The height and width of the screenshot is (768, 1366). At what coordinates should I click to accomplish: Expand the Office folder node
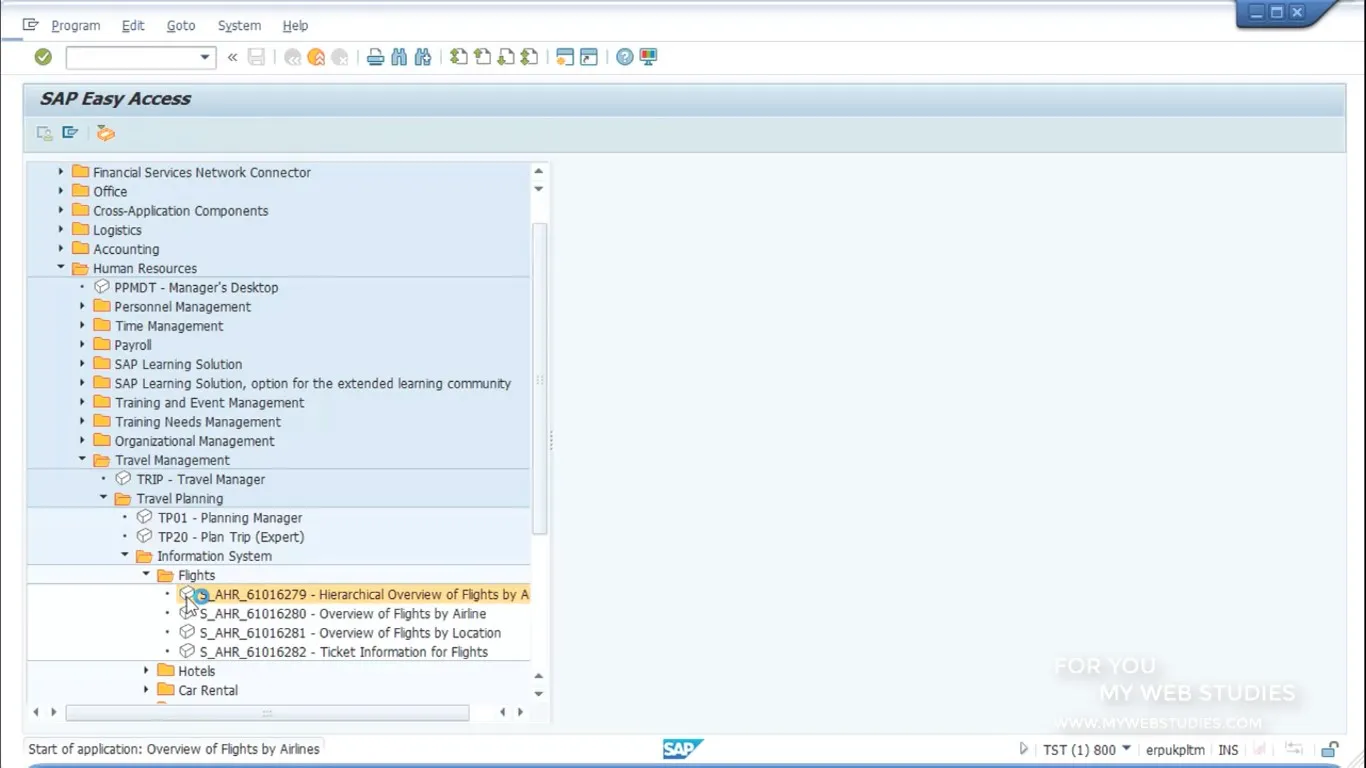coord(61,191)
